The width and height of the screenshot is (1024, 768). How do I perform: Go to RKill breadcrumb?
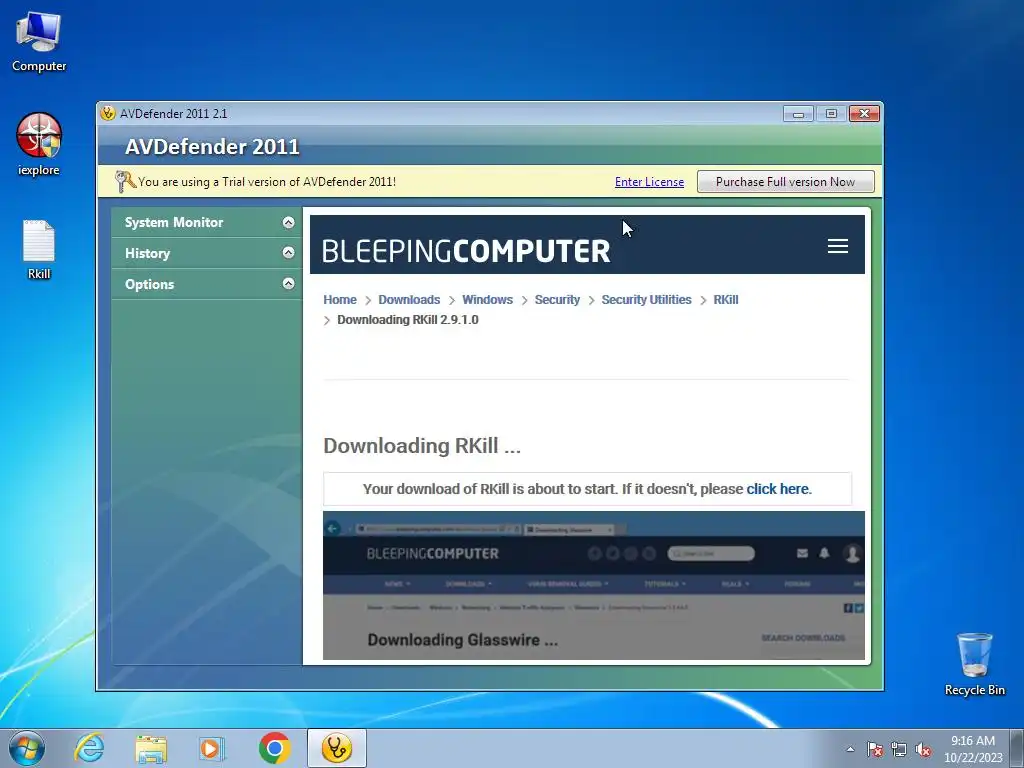(x=726, y=300)
